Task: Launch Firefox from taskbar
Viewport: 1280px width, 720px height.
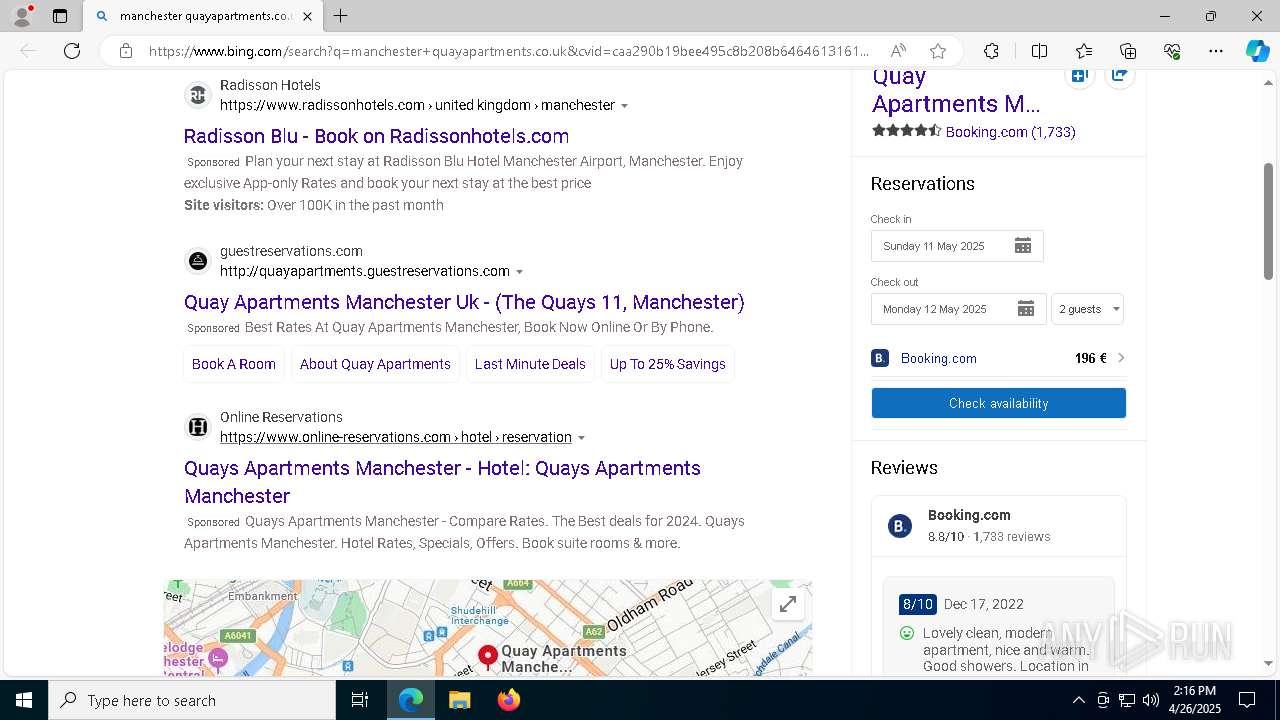Action: coord(508,700)
